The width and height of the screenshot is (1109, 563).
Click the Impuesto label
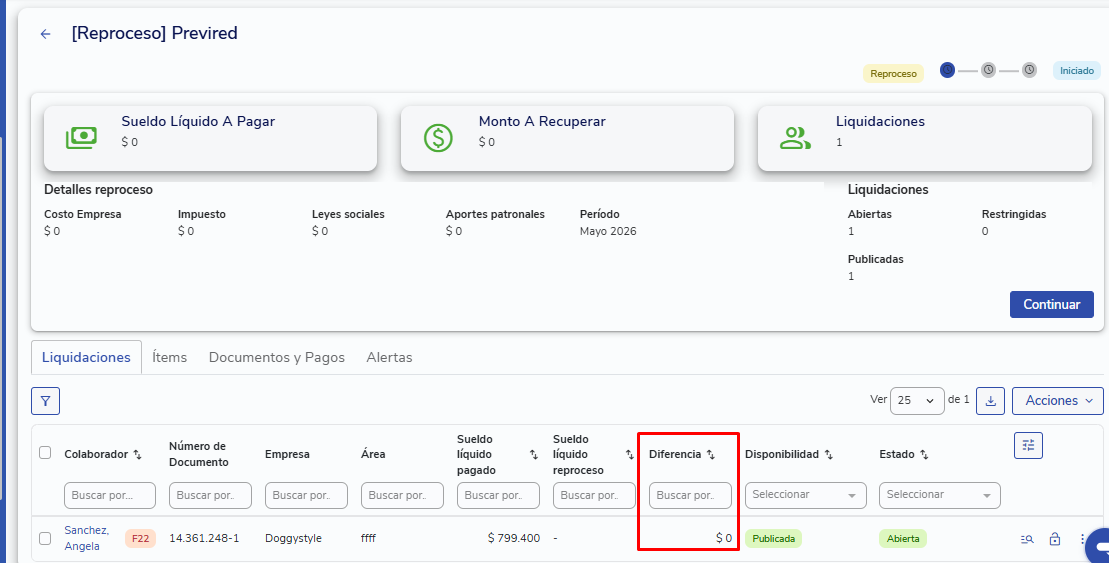[x=202, y=214]
